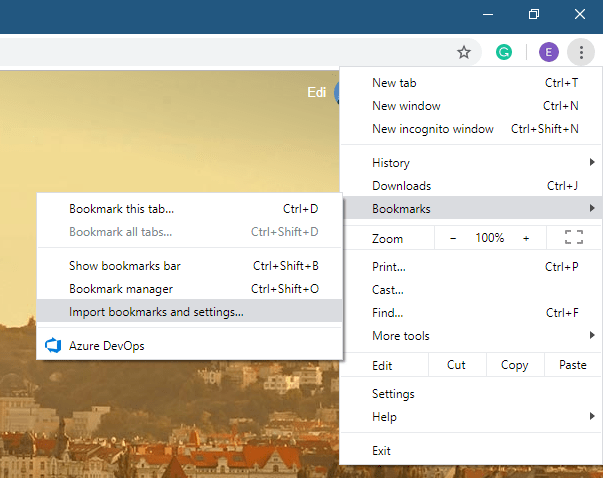The width and height of the screenshot is (603, 478).
Task: Select Import bookmarks and settings...
Action: tap(189, 311)
